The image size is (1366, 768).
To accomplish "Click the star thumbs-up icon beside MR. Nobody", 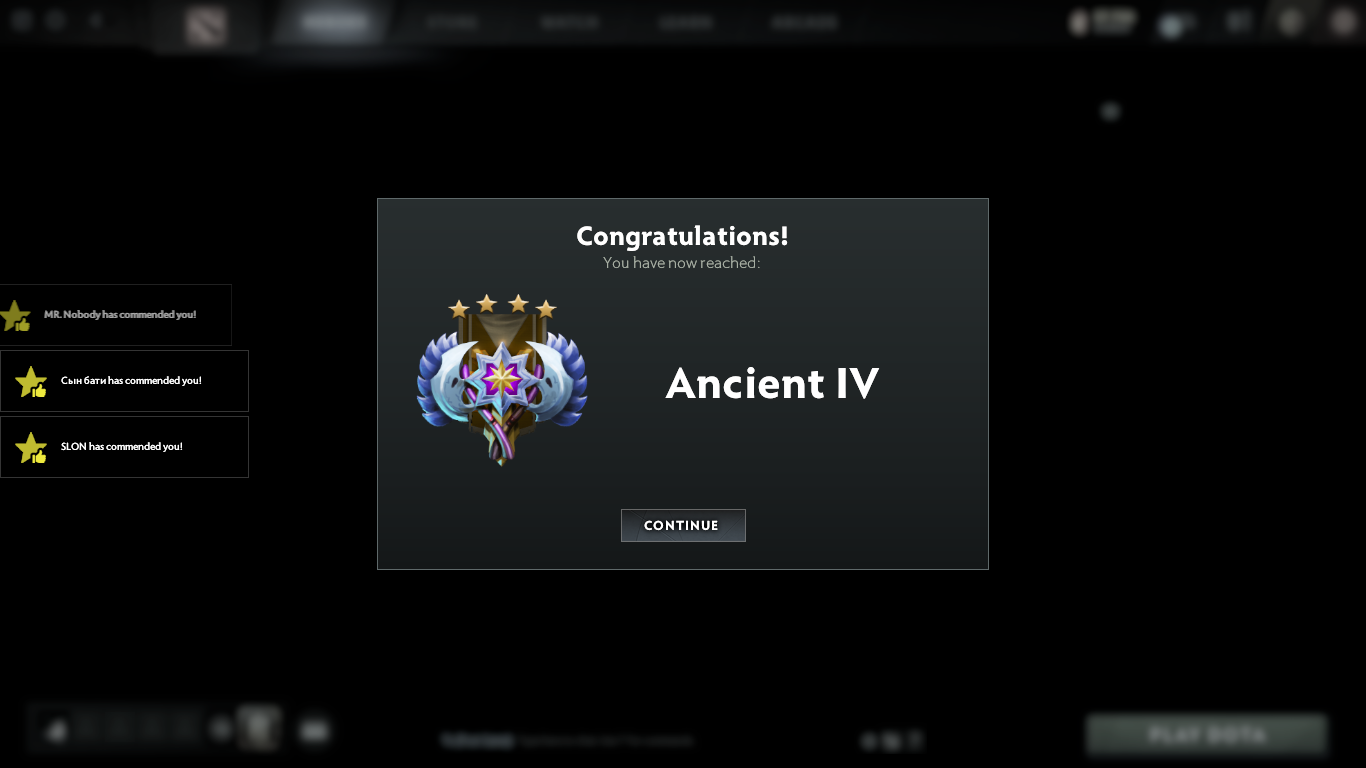I will click(15, 316).
